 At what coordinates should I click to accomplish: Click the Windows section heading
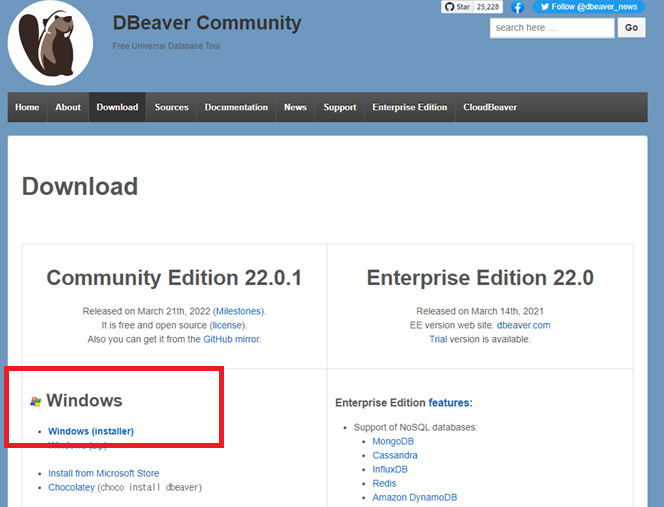84,400
